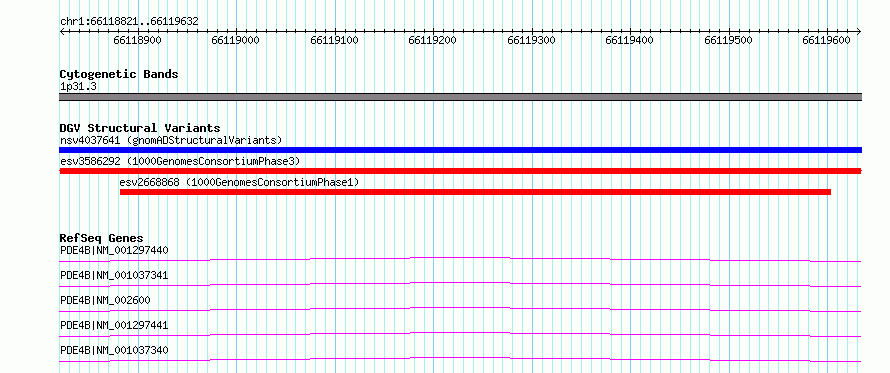Open PDE4B|NM_001037341 transcript label
This screenshot has height=373, width=890.
coord(114,275)
